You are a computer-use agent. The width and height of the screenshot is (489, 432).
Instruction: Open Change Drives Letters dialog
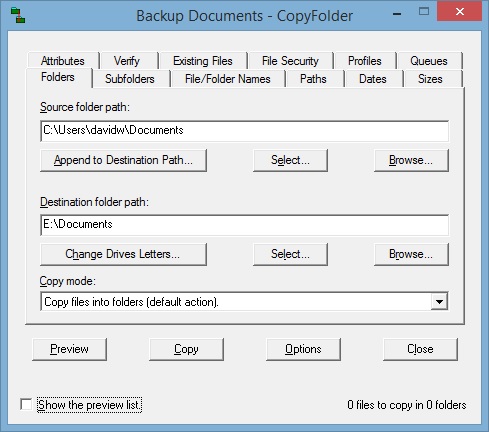pyautogui.click(x=123, y=254)
